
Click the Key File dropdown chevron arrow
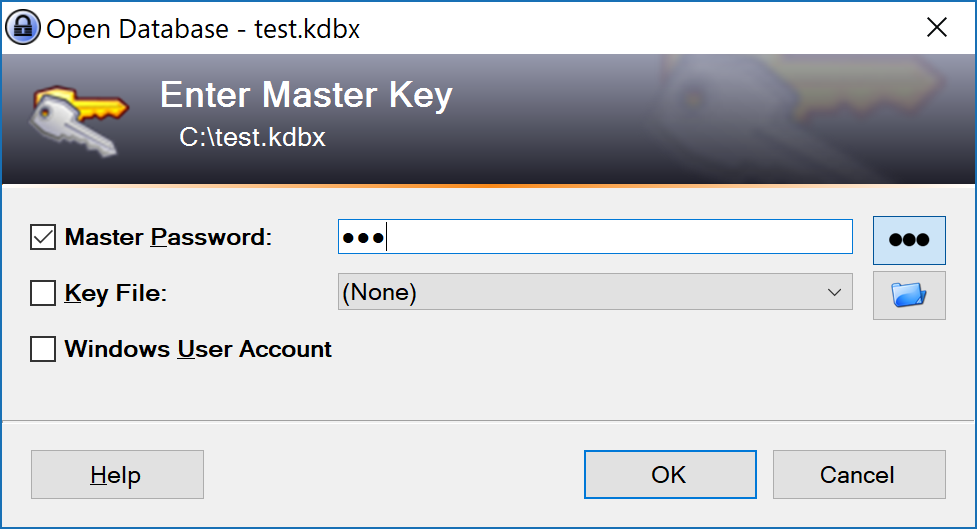coord(834,293)
